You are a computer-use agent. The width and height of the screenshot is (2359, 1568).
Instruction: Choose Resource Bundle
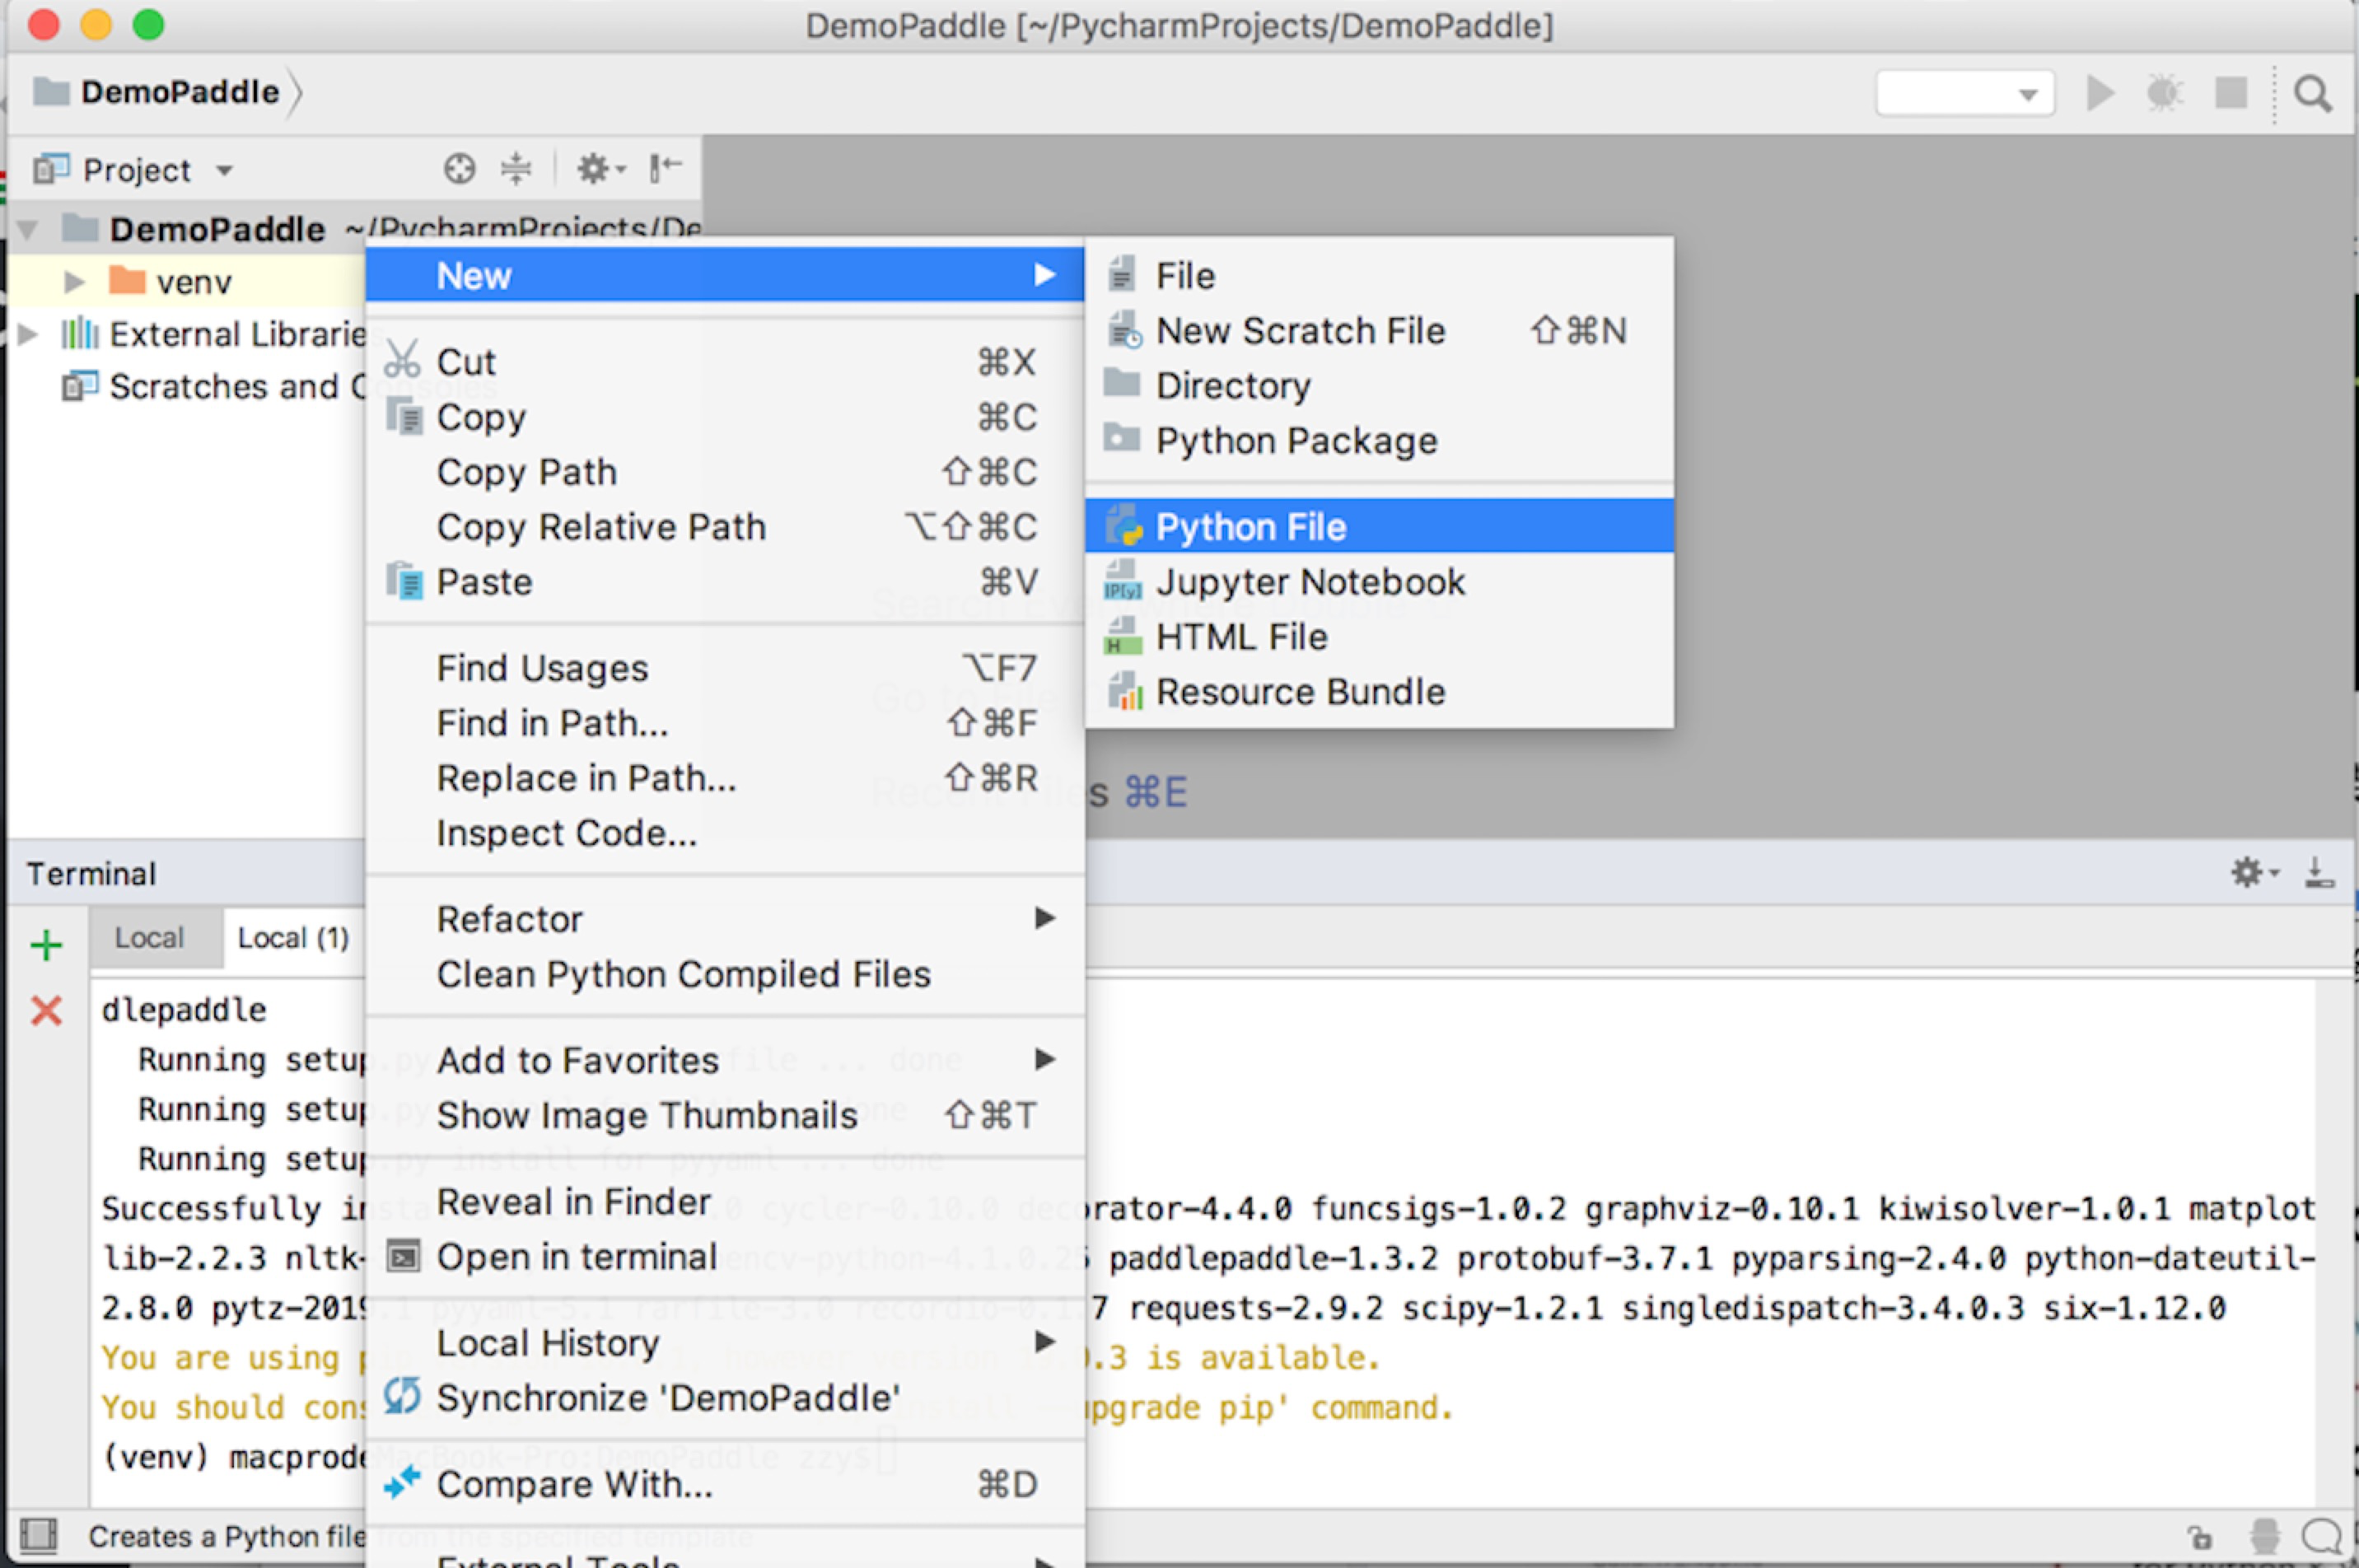tap(1378, 691)
